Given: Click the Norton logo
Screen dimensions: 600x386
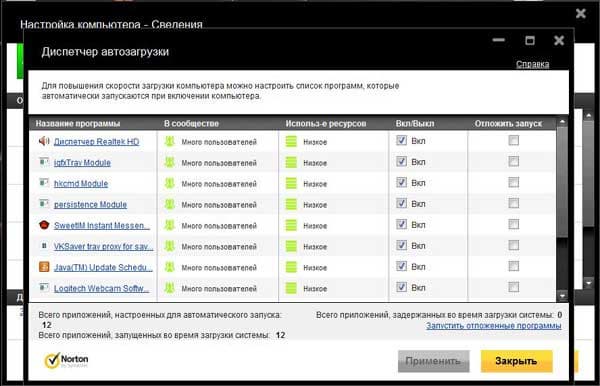Looking at the screenshot, I should 66,360.
